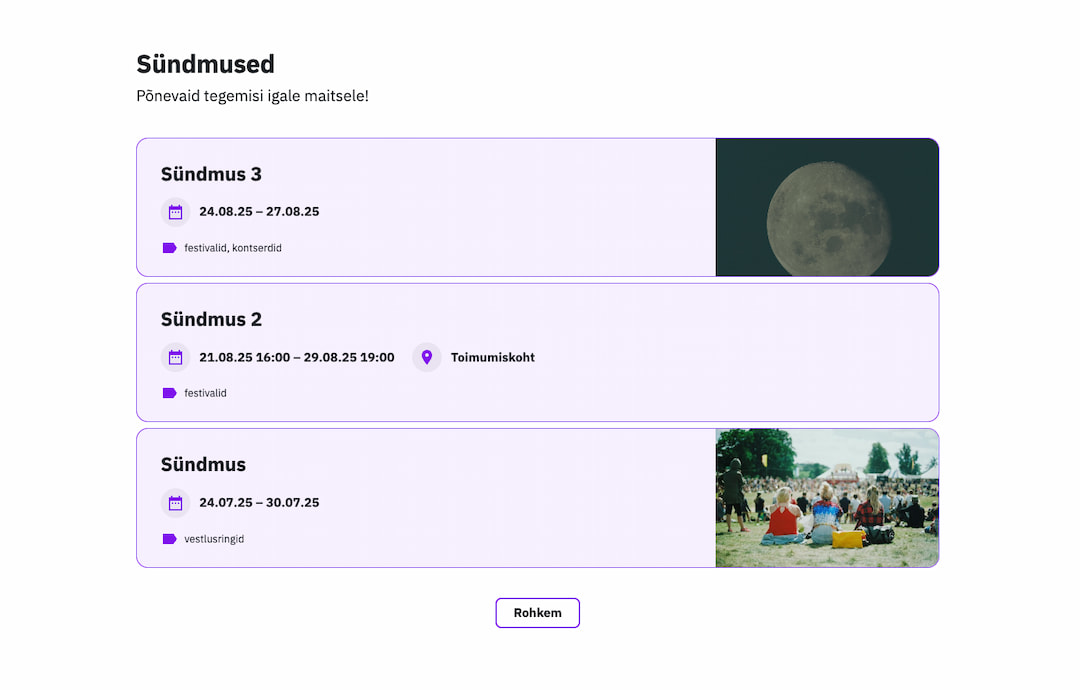Click the subtitle Põnevaid tegemisi igale maitsele!
This screenshot has width=1080, height=690.
point(253,96)
